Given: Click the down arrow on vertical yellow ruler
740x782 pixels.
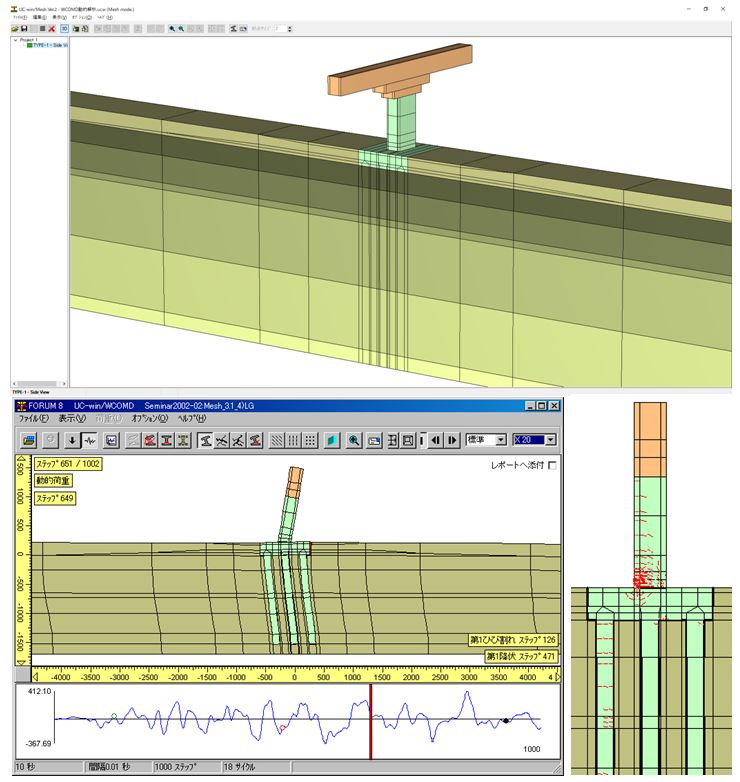Looking at the screenshot, I should 21,663.
